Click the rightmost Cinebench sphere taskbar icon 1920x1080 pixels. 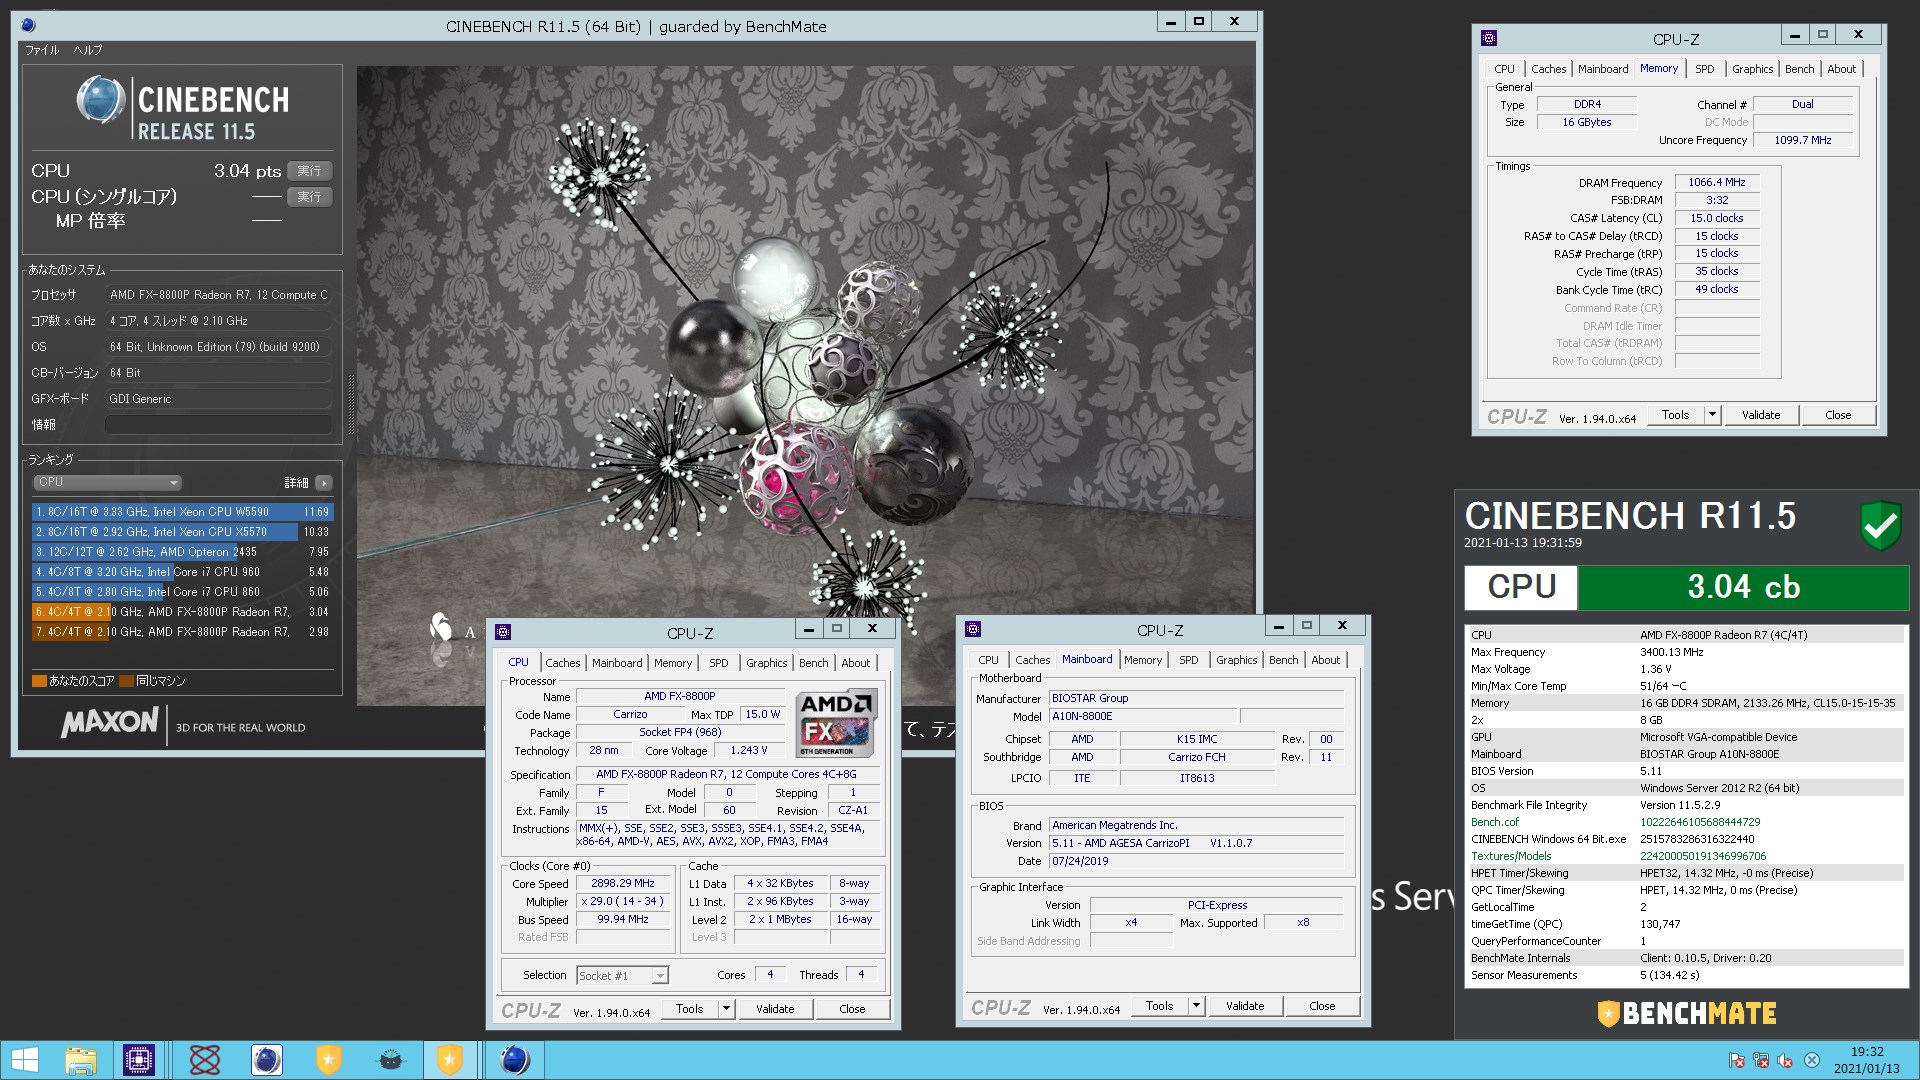tap(514, 1060)
